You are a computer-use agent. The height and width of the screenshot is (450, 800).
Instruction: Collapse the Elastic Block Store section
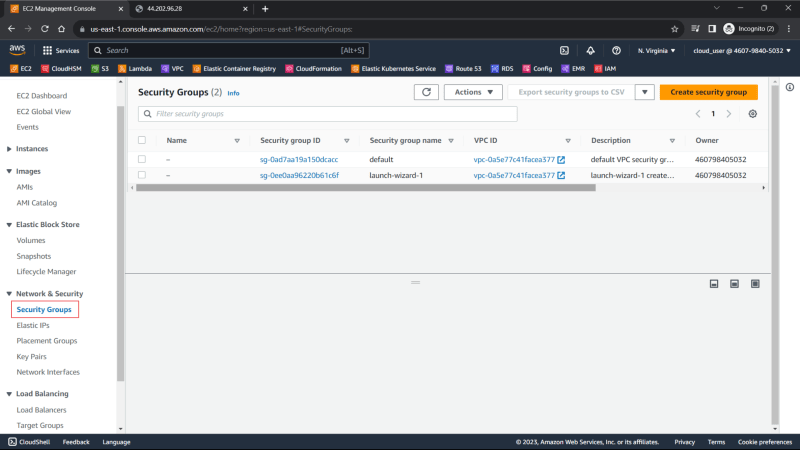(9, 224)
